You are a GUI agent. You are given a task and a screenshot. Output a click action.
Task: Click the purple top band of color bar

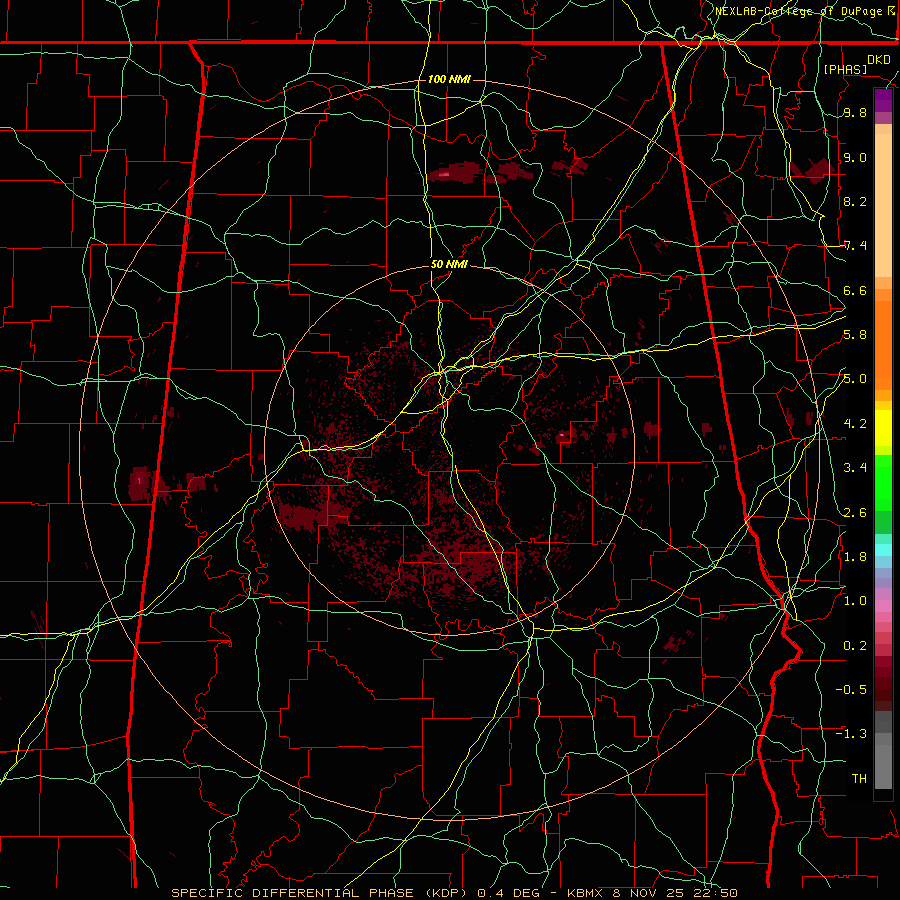(x=883, y=100)
